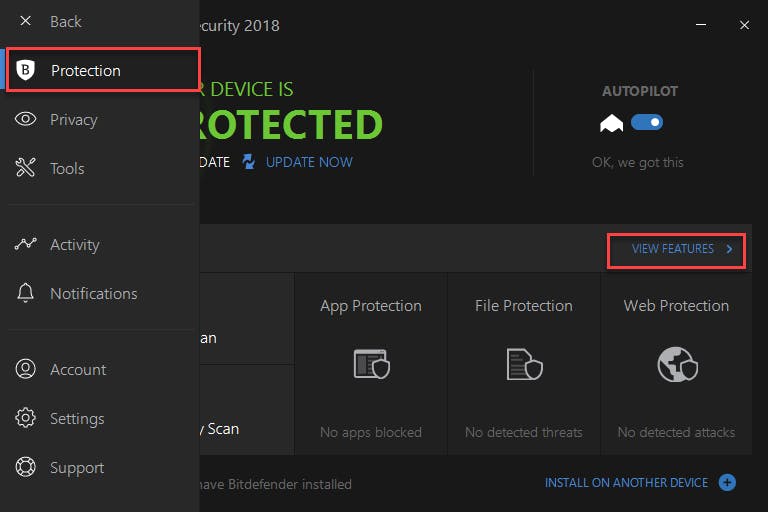Close the Bitdefender window

point(744,25)
